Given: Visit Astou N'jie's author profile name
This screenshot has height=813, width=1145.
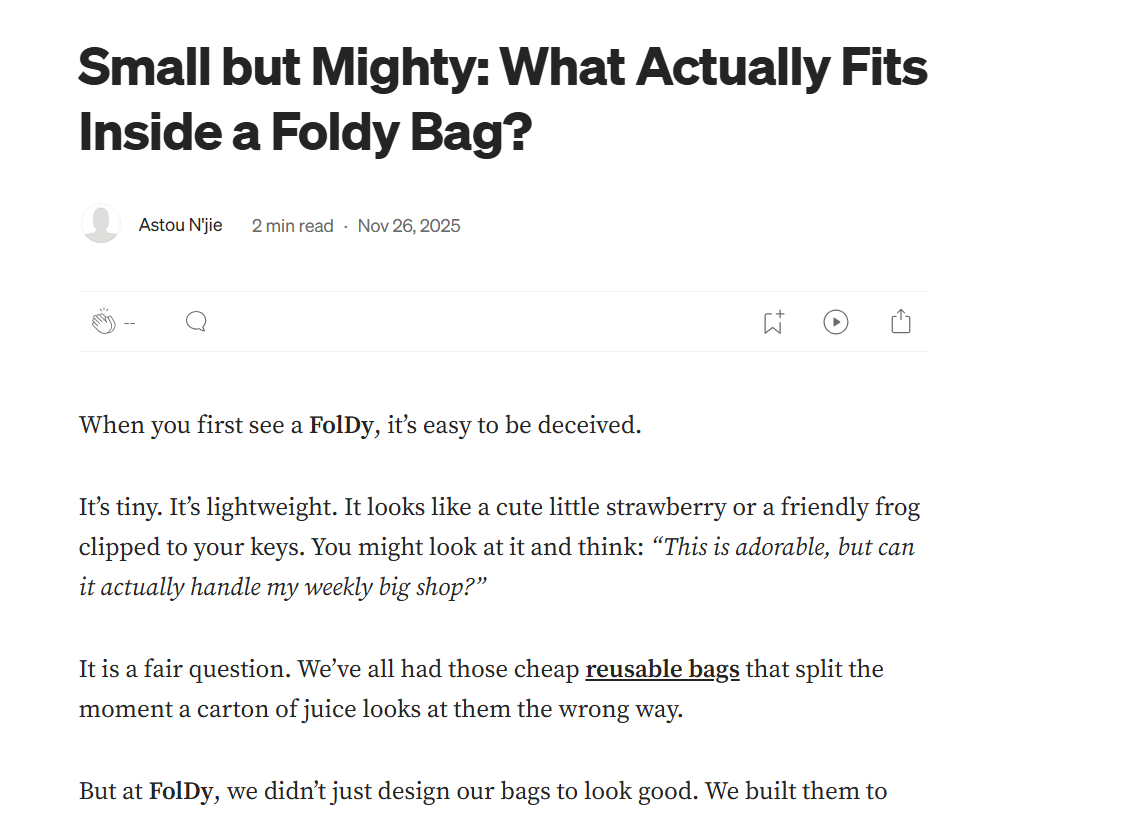Looking at the screenshot, I should point(180,225).
